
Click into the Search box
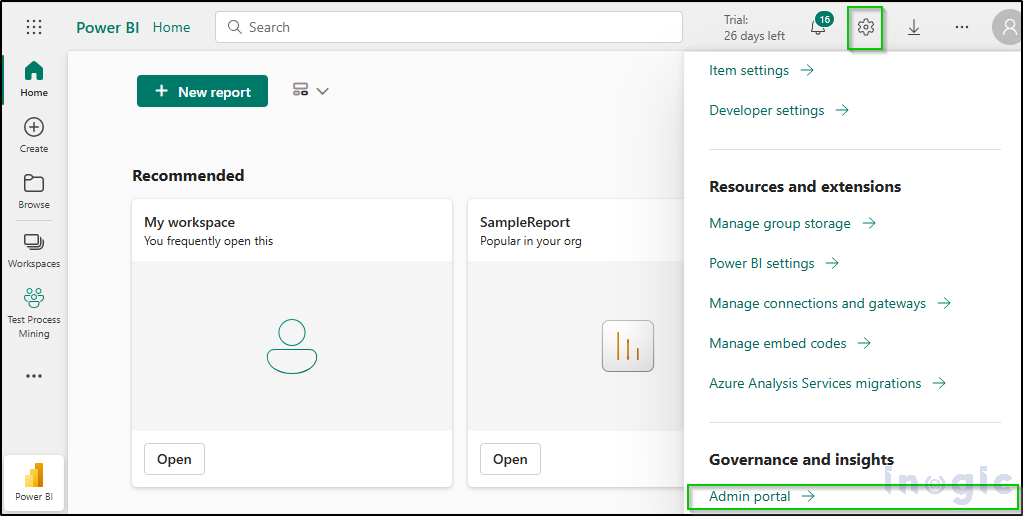pyautogui.click(x=449, y=27)
